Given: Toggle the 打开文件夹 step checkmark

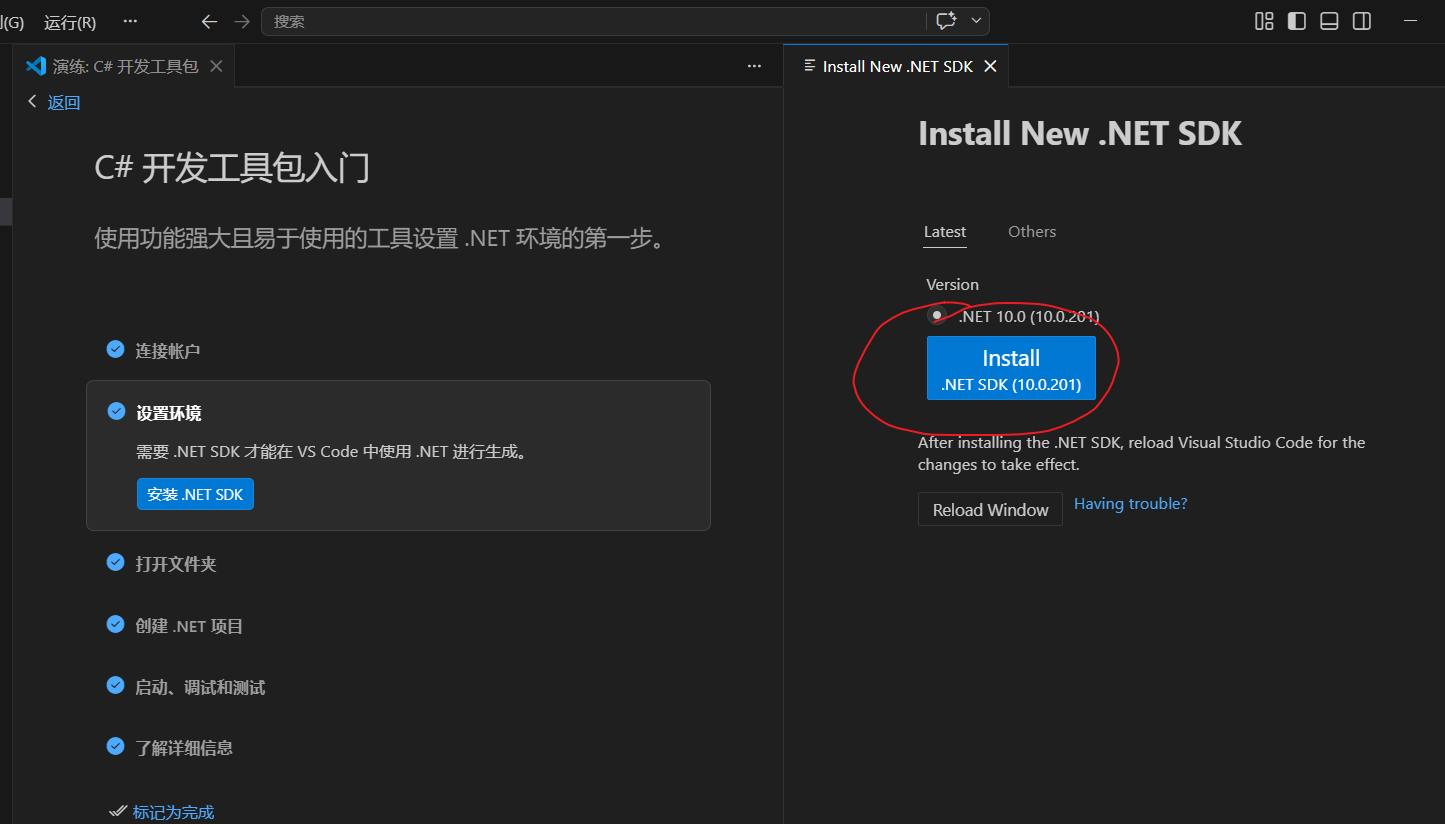Looking at the screenshot, I should point(115,562).
